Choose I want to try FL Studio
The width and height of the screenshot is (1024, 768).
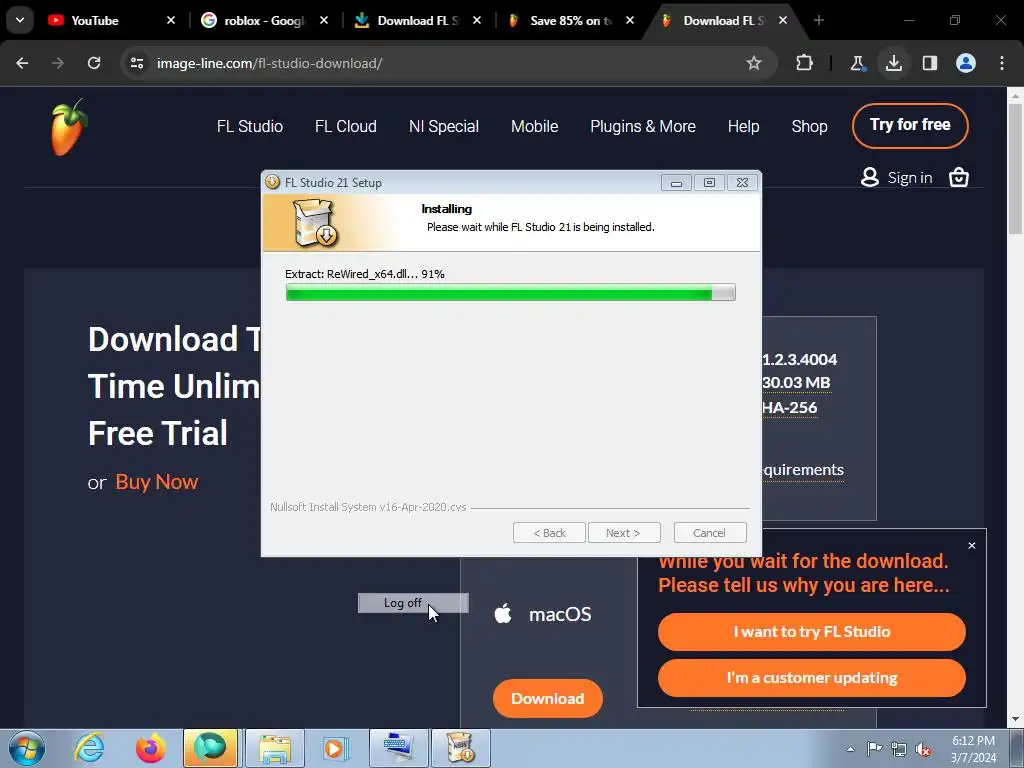coord(812,632)
